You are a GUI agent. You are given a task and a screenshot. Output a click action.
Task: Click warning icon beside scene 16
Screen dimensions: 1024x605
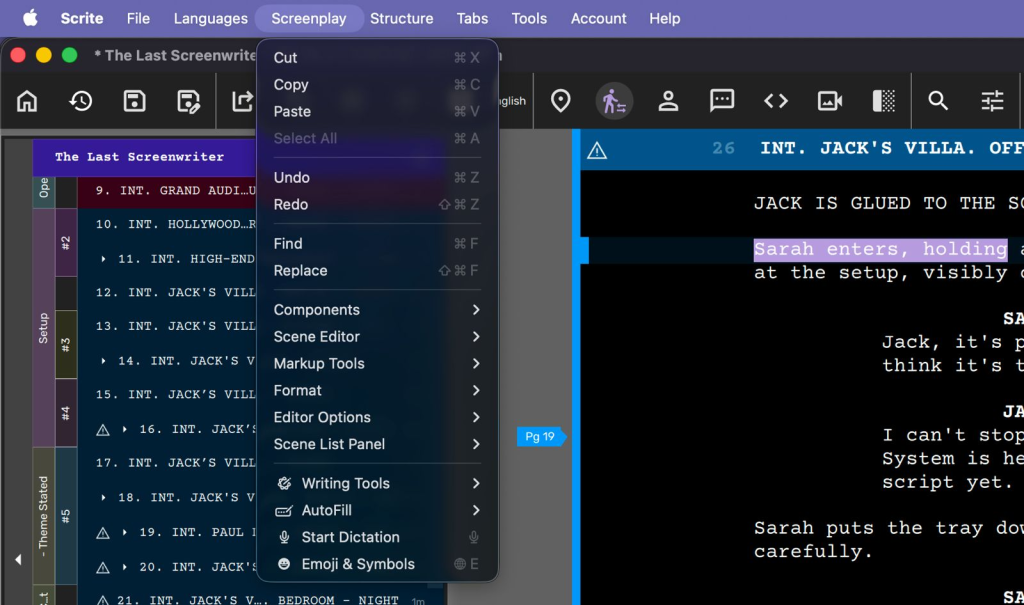103,430
